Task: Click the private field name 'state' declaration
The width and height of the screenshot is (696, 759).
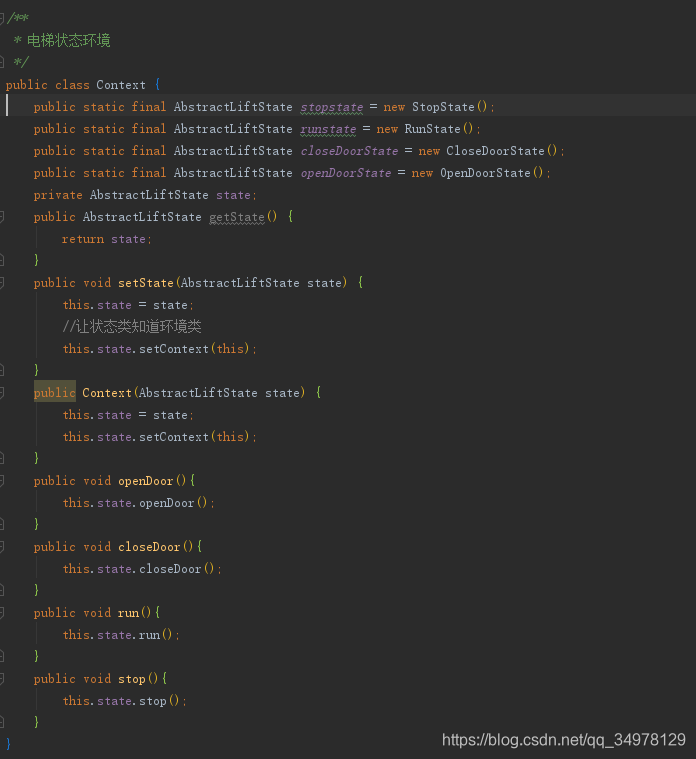Action: pyautogui.click(x=233, y=195)
